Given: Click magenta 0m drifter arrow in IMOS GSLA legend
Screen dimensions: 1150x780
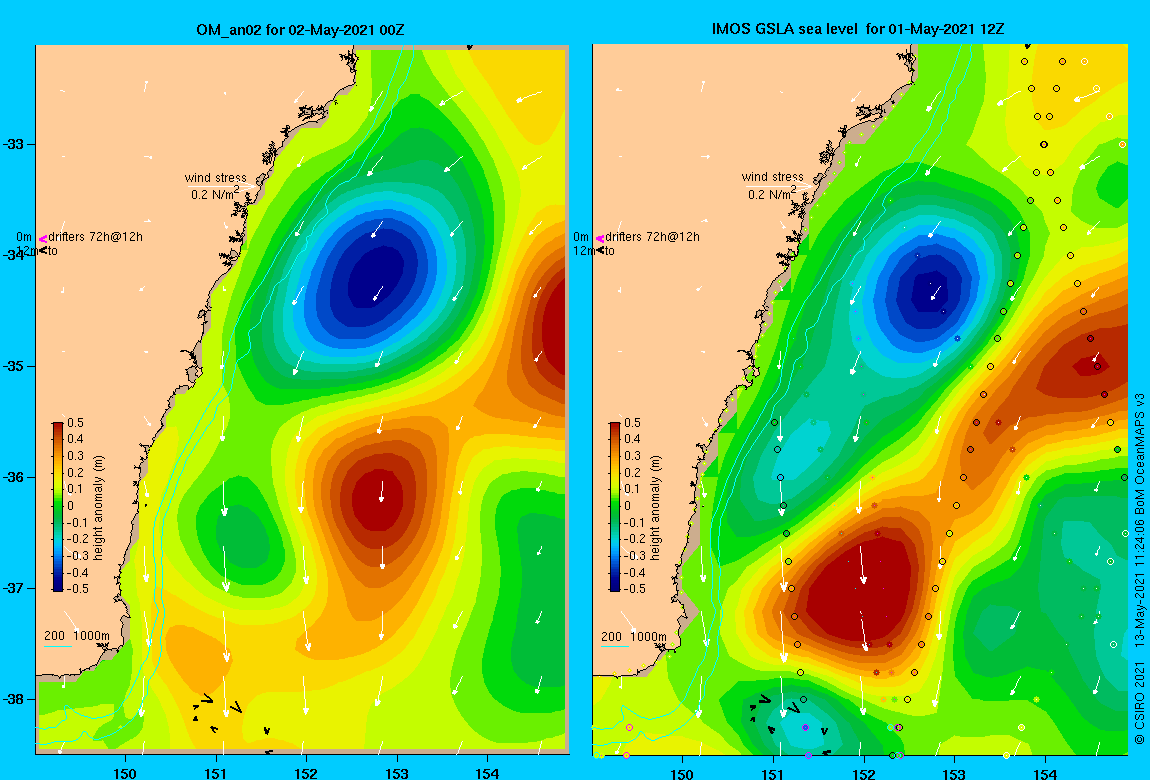Looking at the screenshot, I should (x=600, y=238).
